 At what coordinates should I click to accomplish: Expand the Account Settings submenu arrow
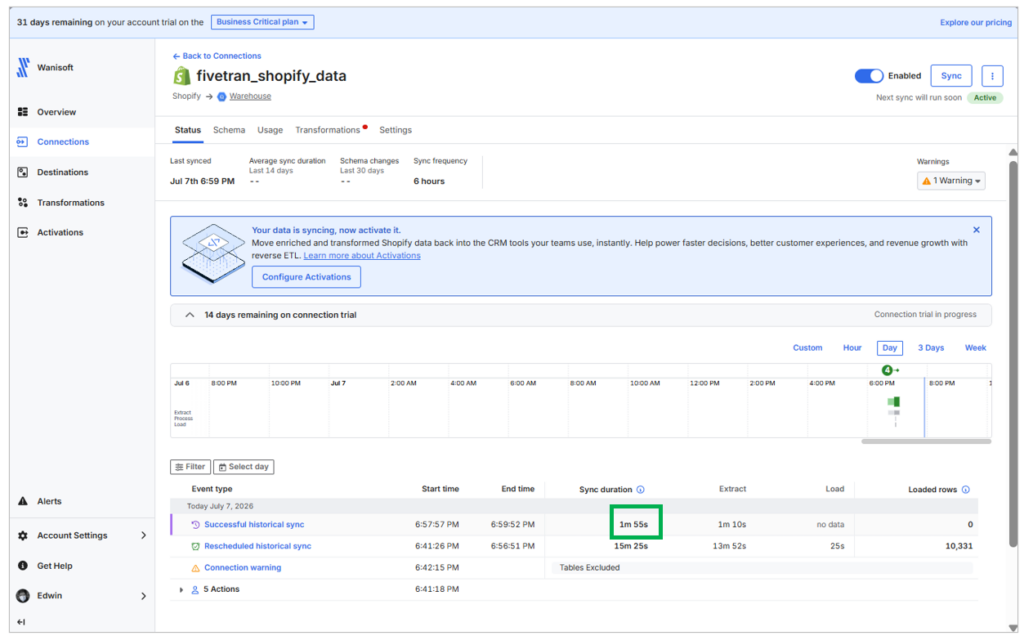point(143,535)
